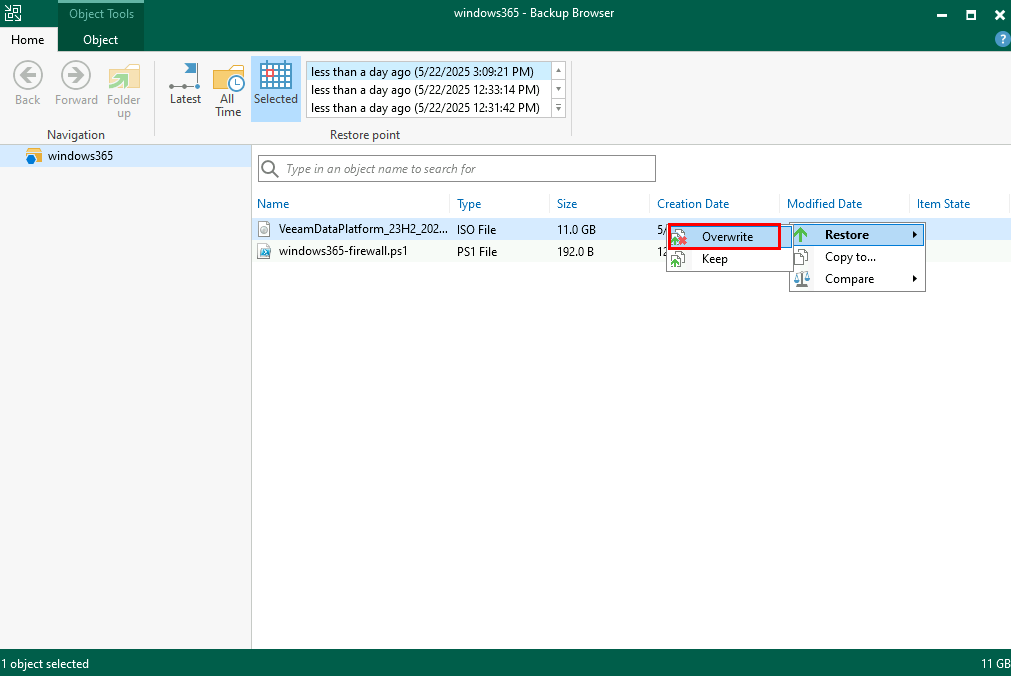Open the help question mark icon
The width and height of the screenshot is (1011, 676).
pos(1002,39)
